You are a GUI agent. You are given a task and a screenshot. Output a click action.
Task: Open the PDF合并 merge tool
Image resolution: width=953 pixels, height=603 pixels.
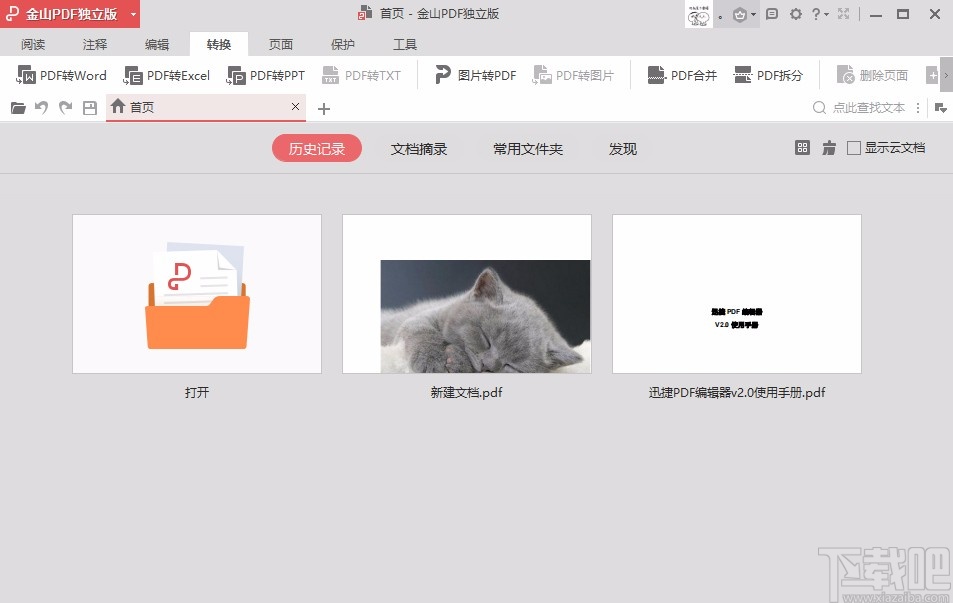coord(680,74)
